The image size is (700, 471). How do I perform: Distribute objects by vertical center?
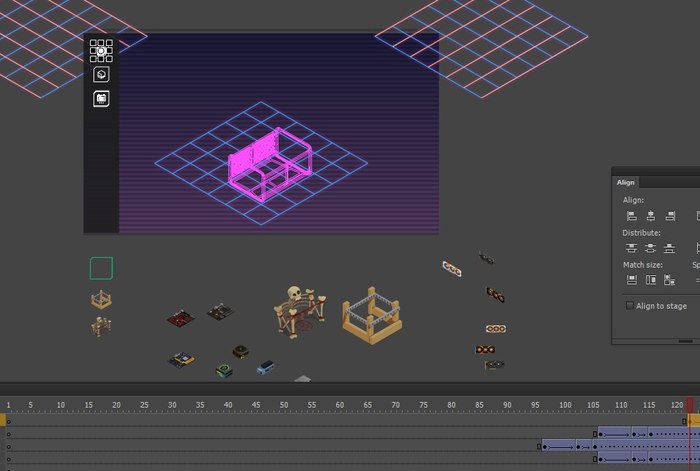click(650, 248)
